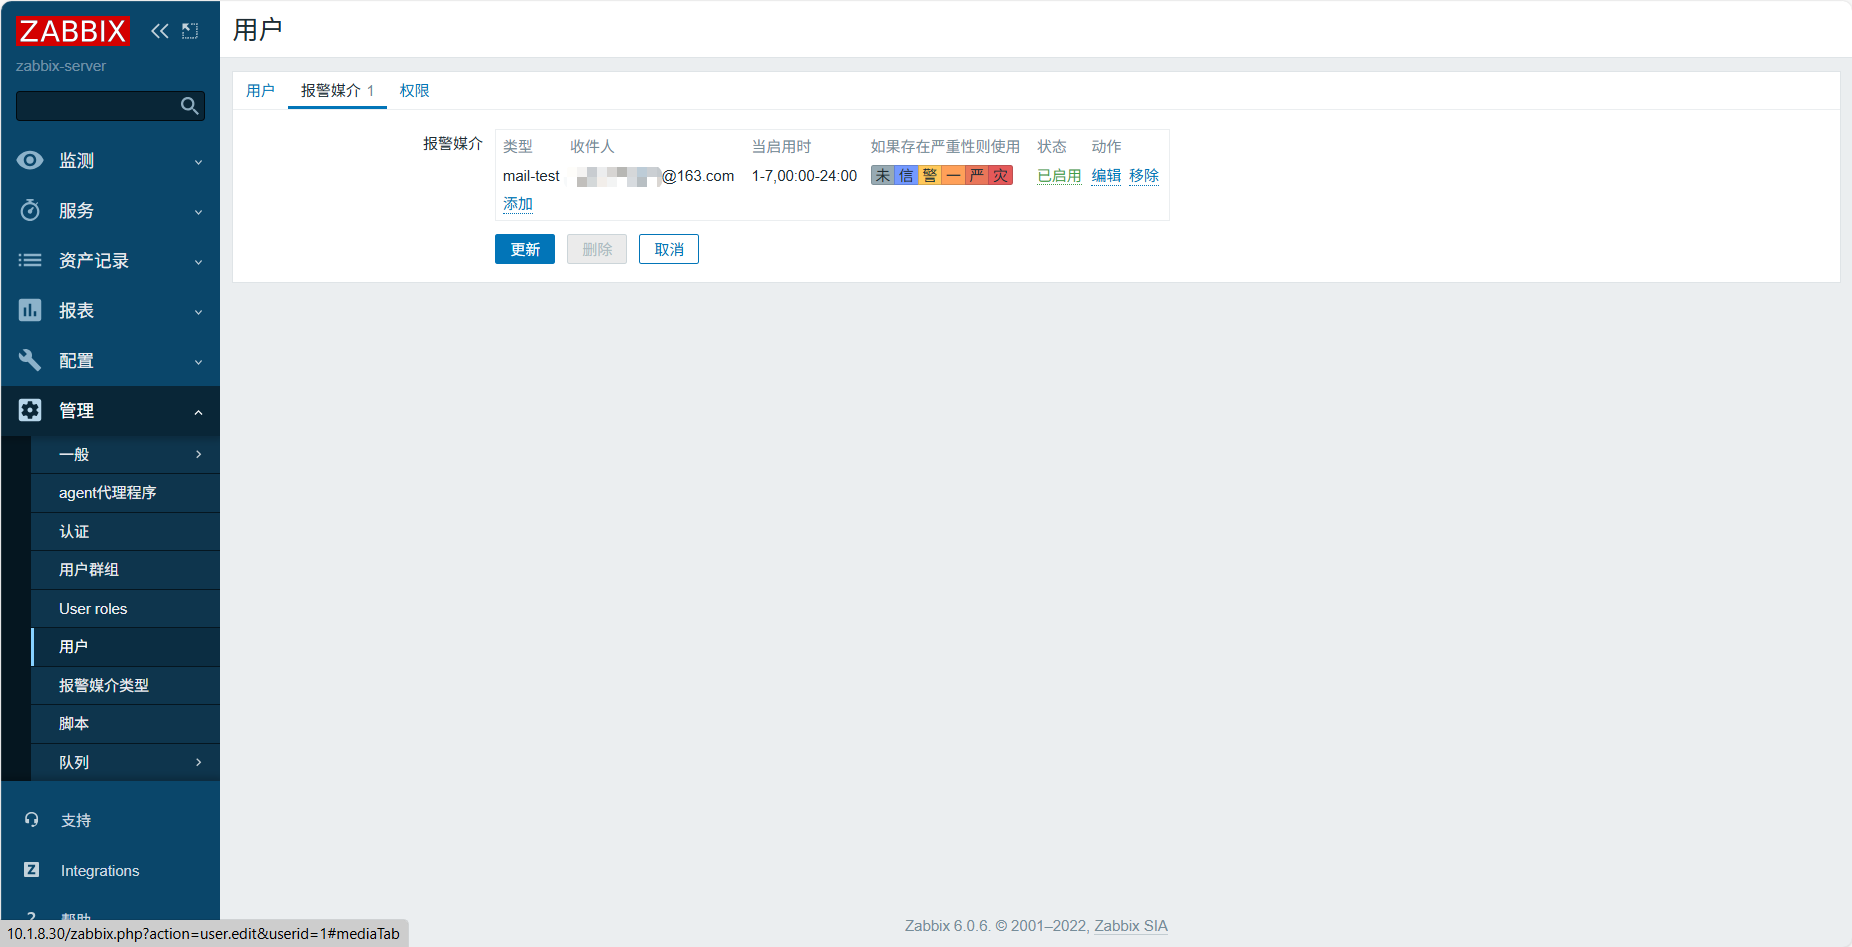Click the 严 severity swatch

(x=977, y=176)
